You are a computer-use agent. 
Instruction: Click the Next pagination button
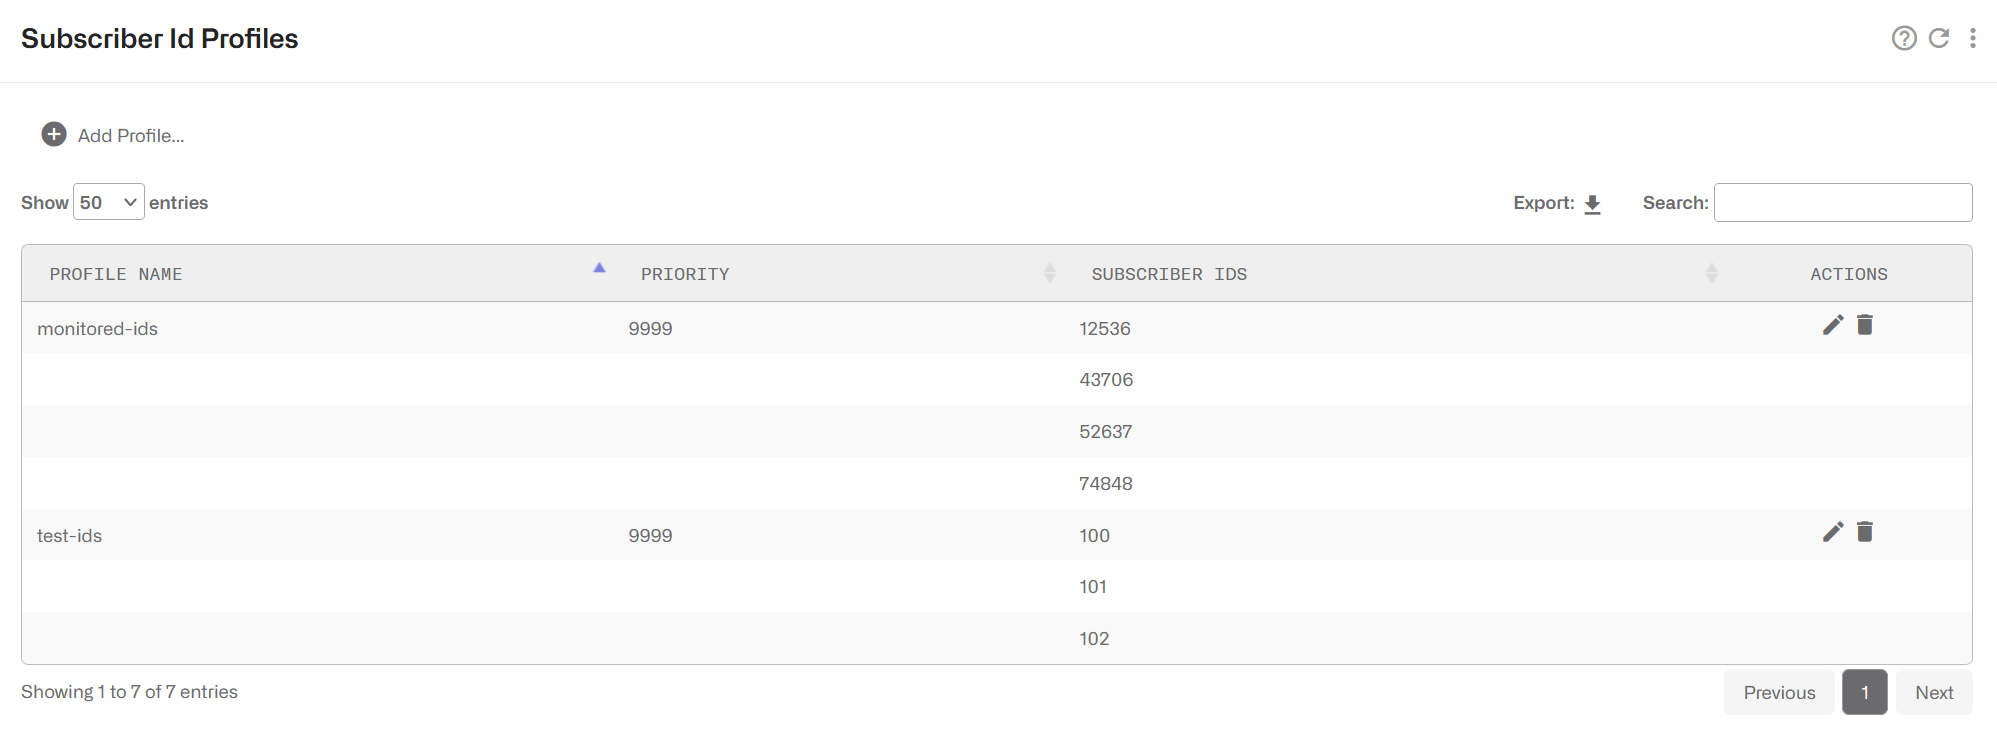(x=1934, y=691)
